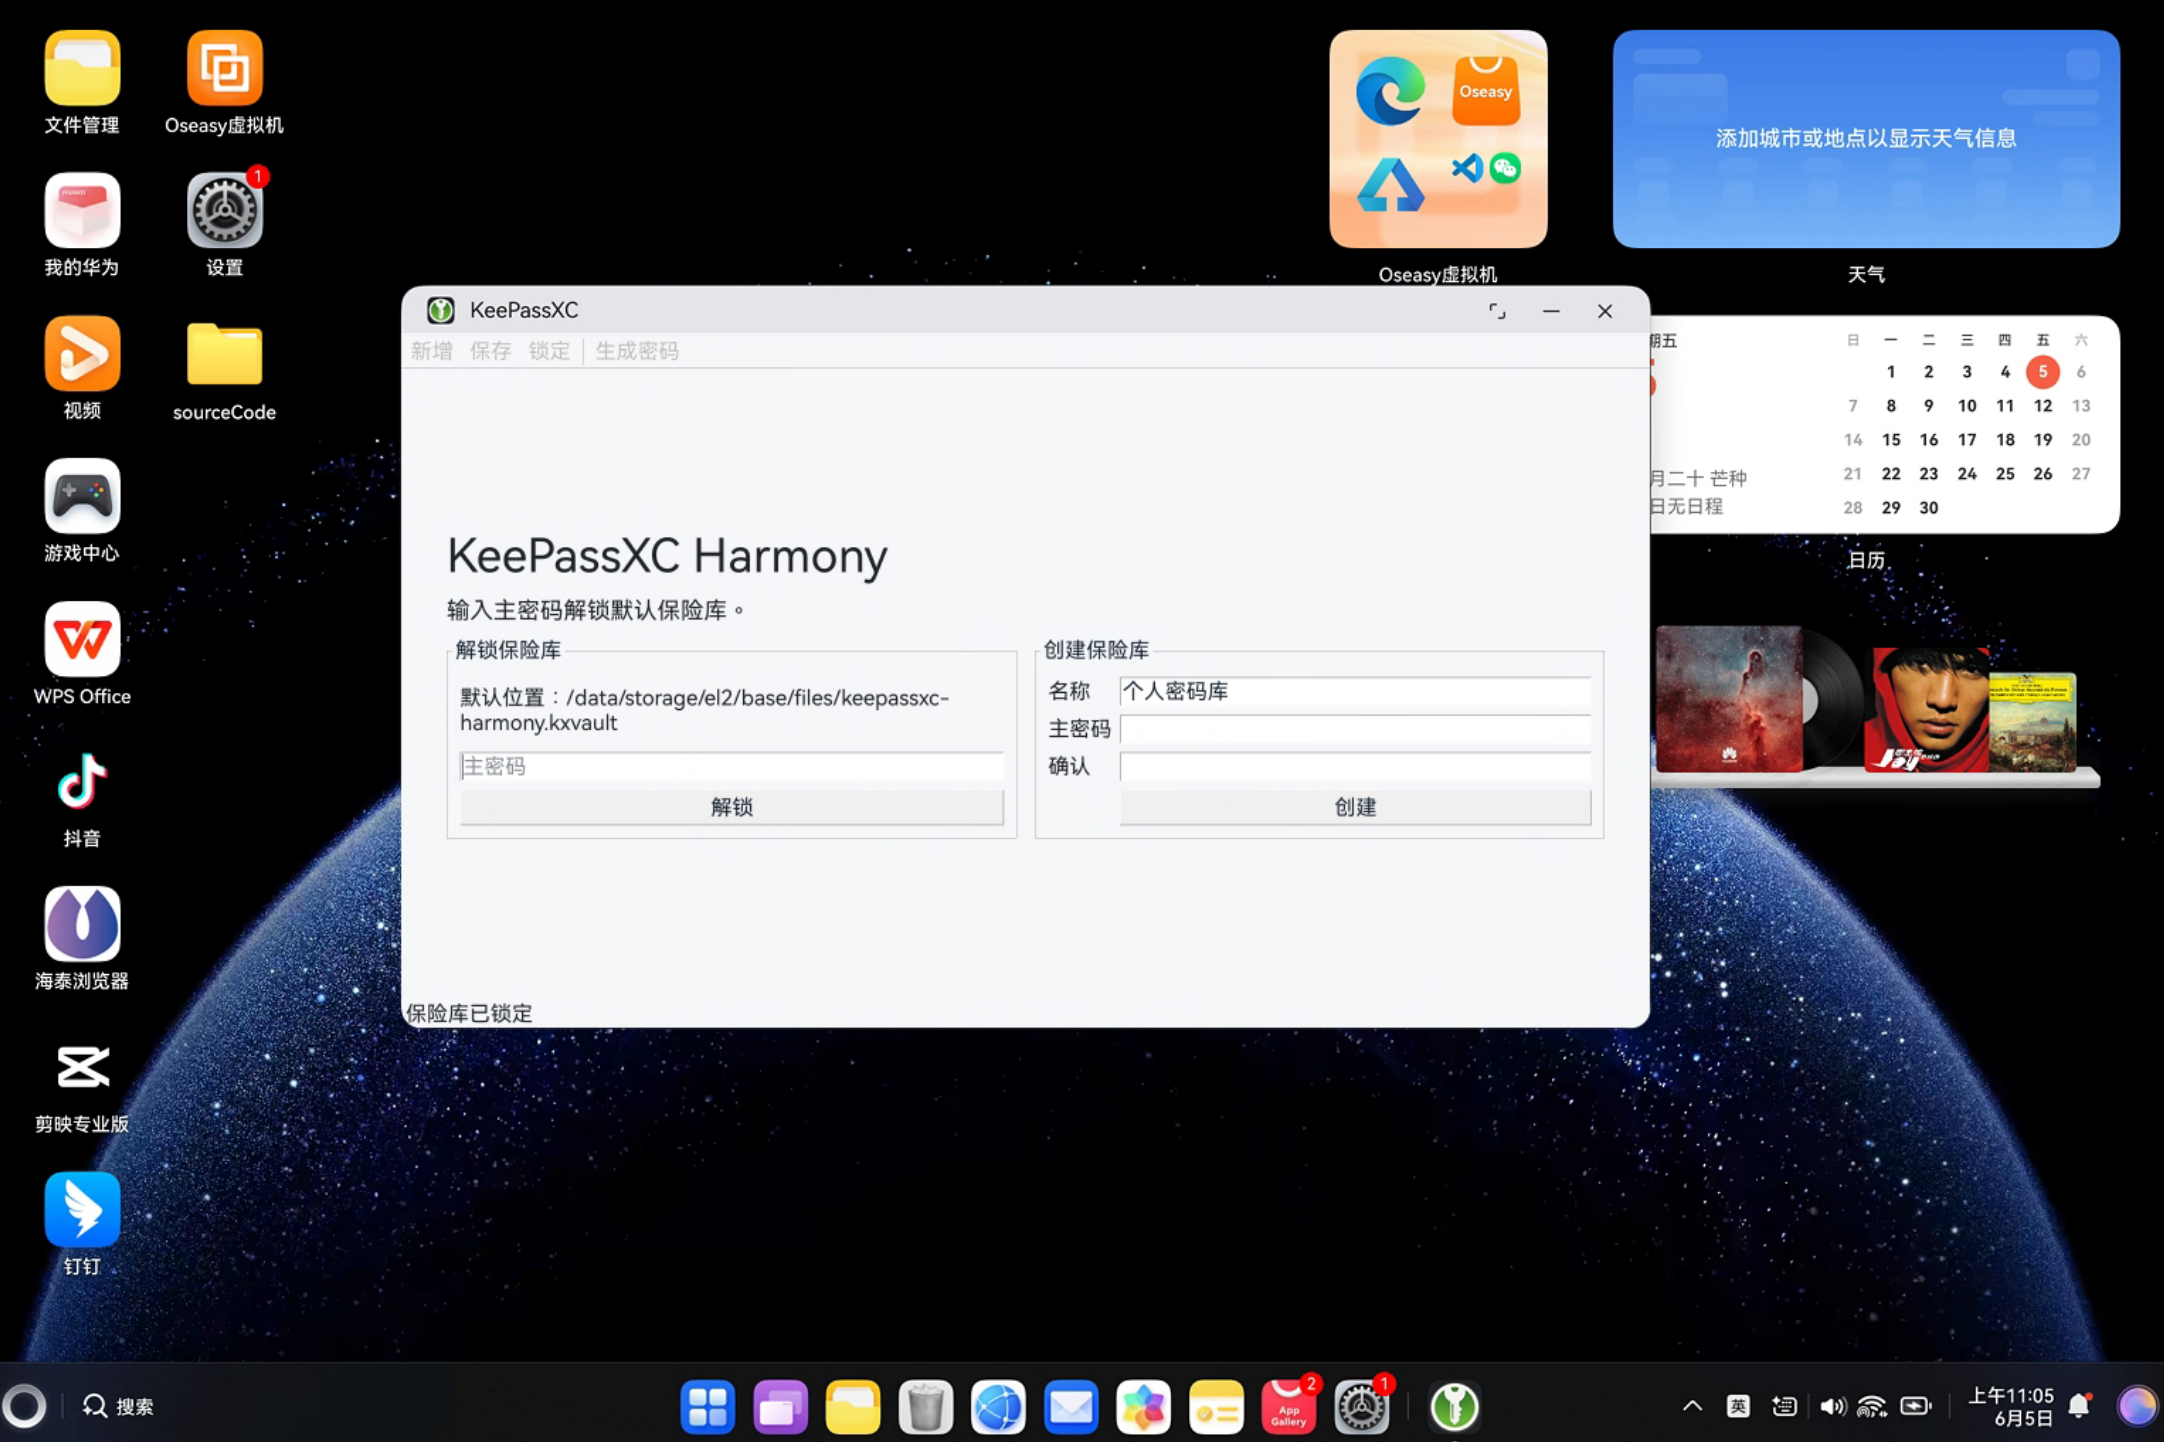Open the yellow file manager in the dock
This screenshot has height=1442, width=2164.
pos(853,1407)
